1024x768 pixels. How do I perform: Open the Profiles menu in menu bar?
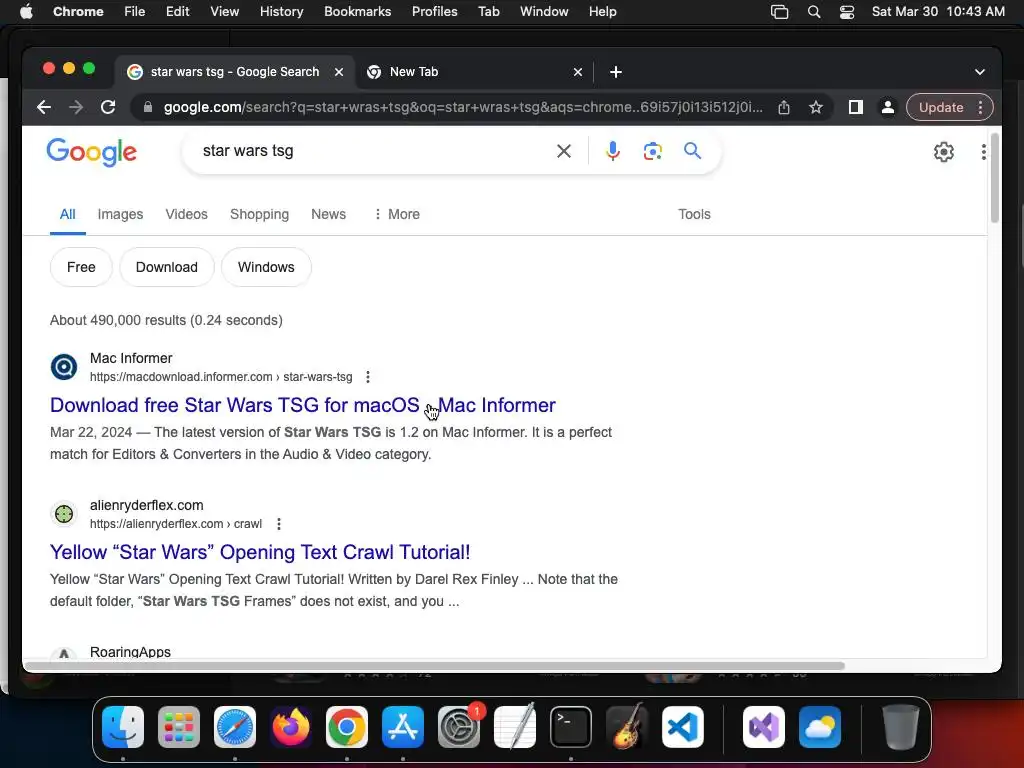click(x=434, y=12)
